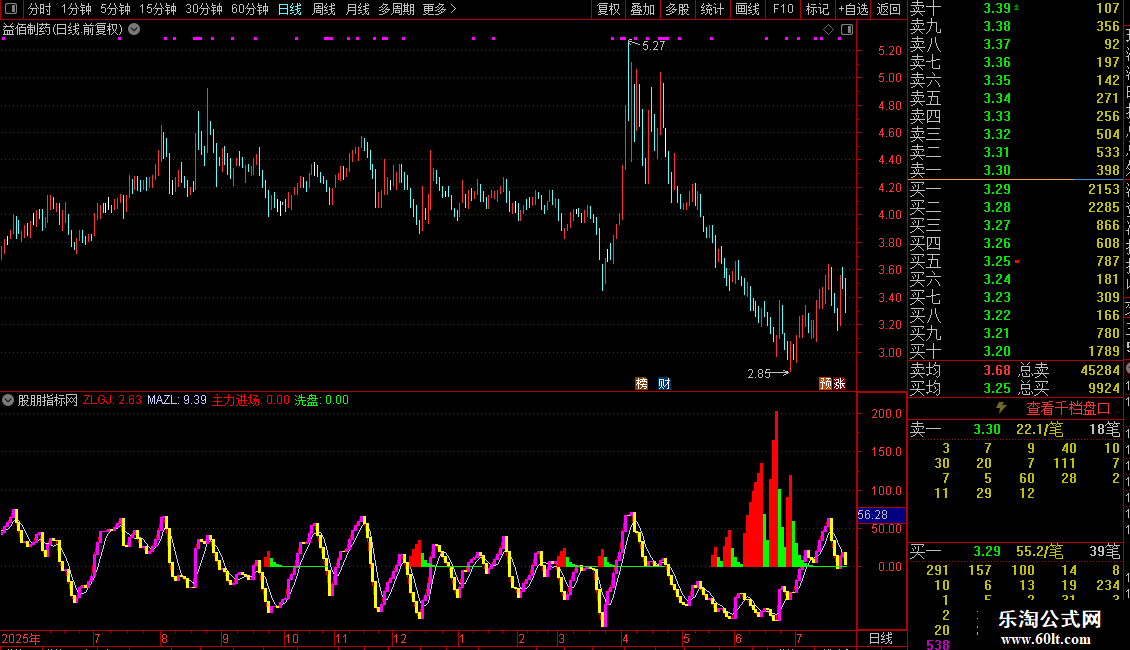Click the 返回 back button
1130x650 pixels.
tap(889, 9)
